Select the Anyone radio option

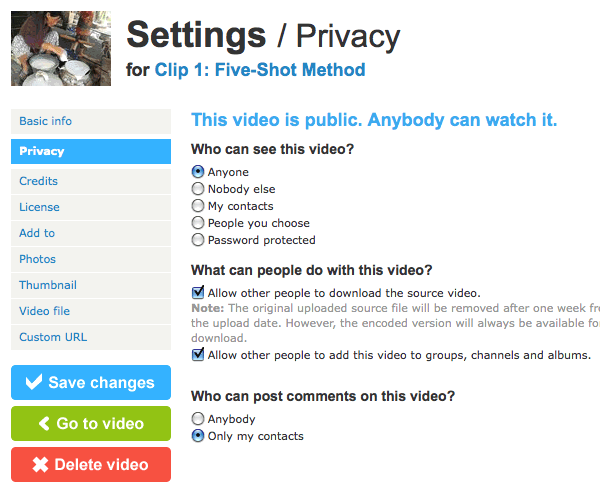coord(198,172)
